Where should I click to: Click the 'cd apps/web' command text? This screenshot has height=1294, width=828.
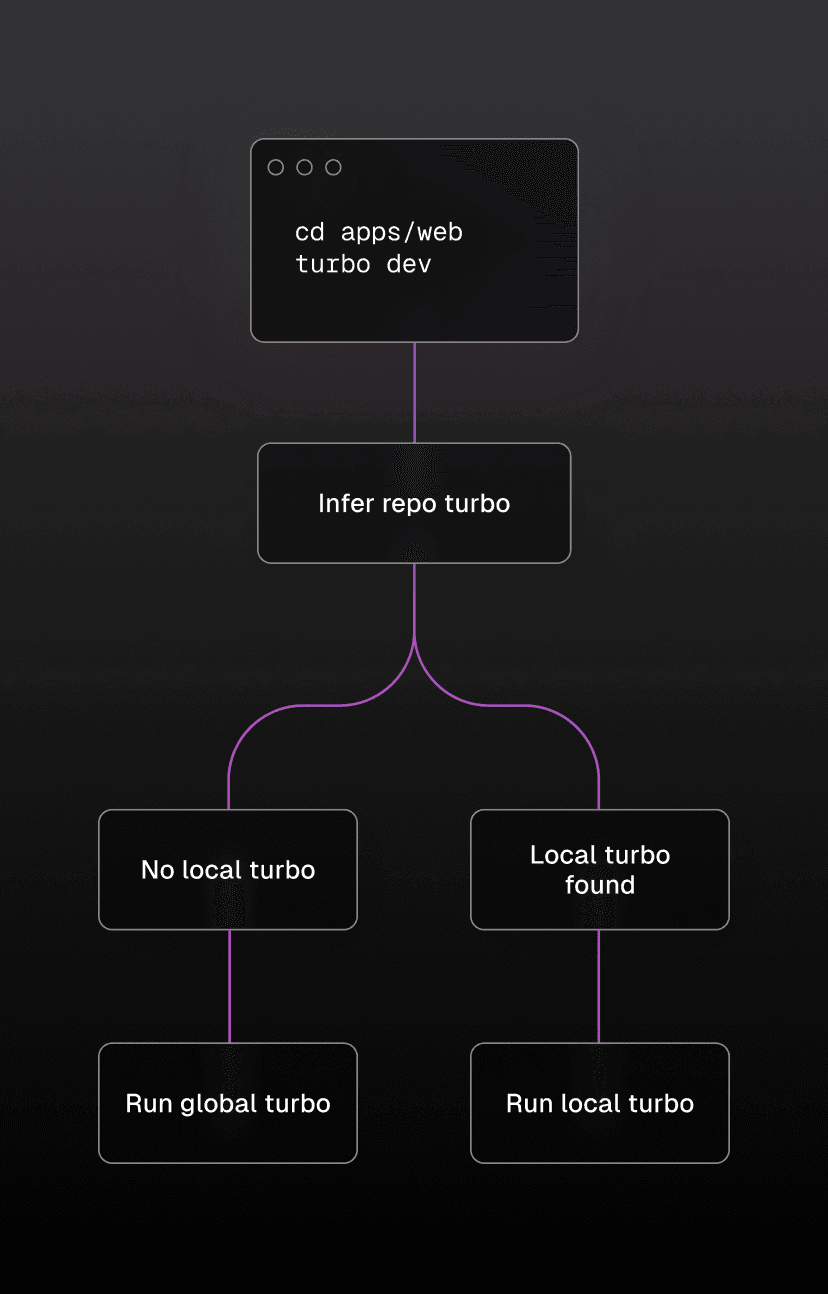point(378,232)
